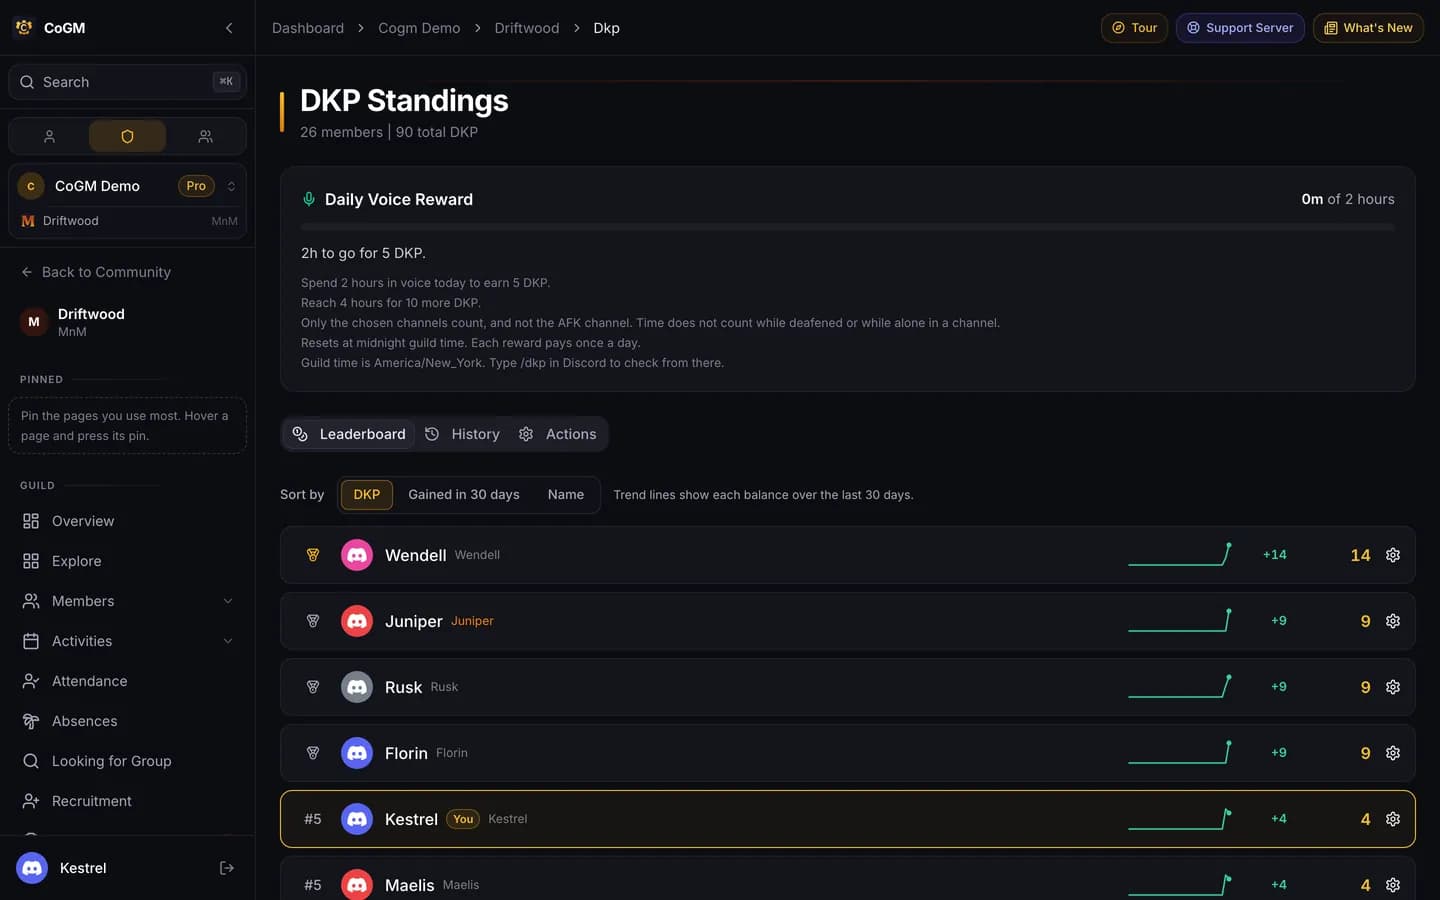Go Back to Community
The width and height of the screenshot is (1440, 900).
point(96,272)
